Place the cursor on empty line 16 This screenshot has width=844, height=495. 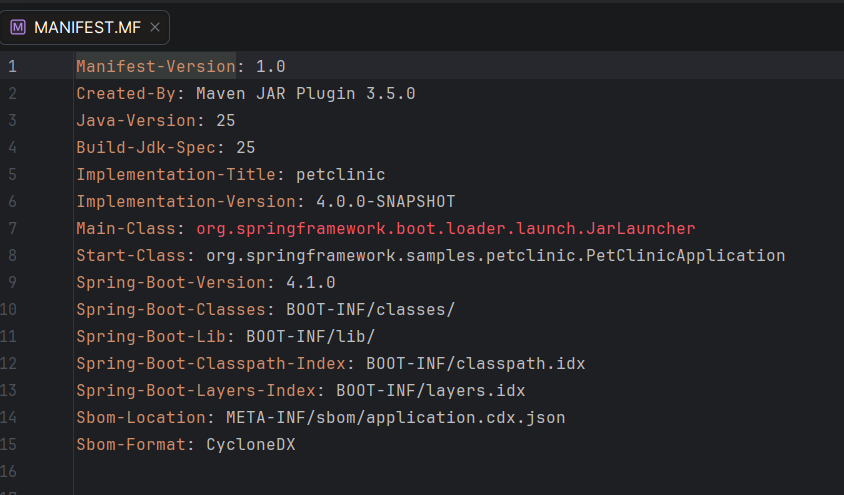(x=458, y=471)
